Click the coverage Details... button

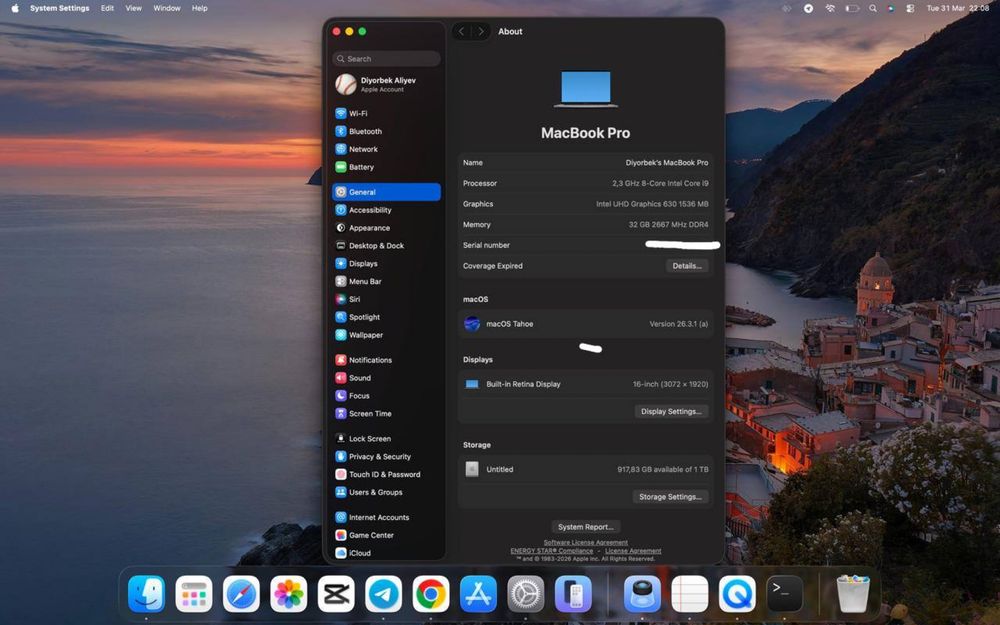coord(687,266)
